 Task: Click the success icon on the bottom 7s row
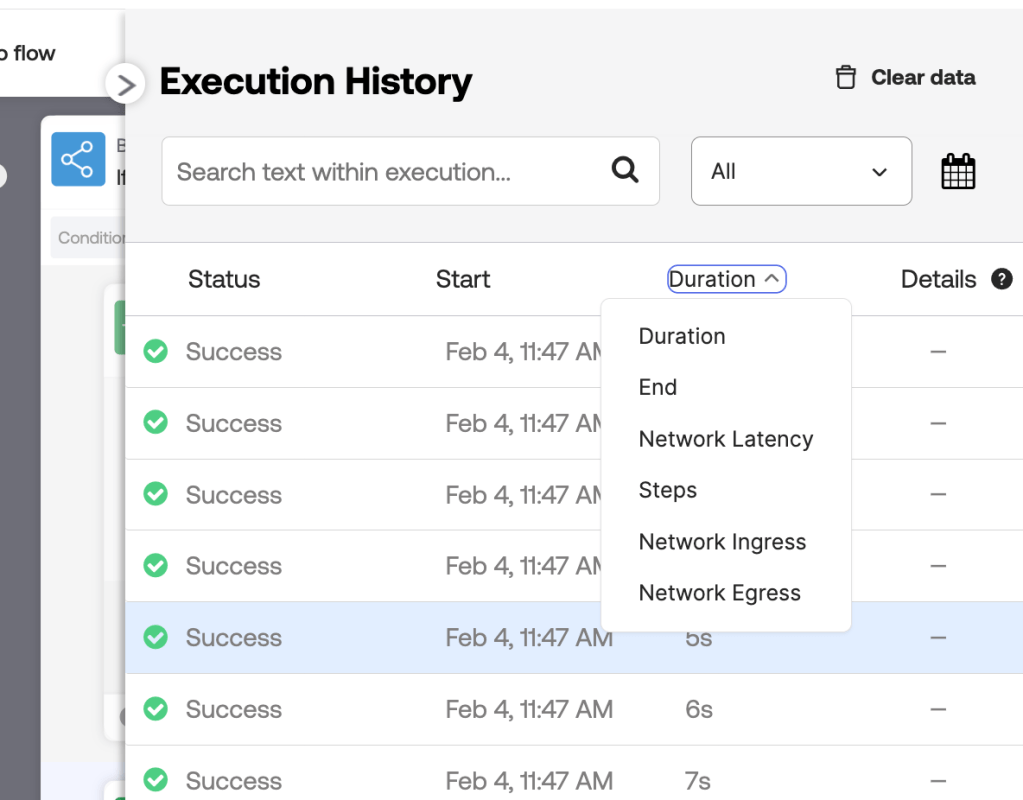[x=156, y=780]
